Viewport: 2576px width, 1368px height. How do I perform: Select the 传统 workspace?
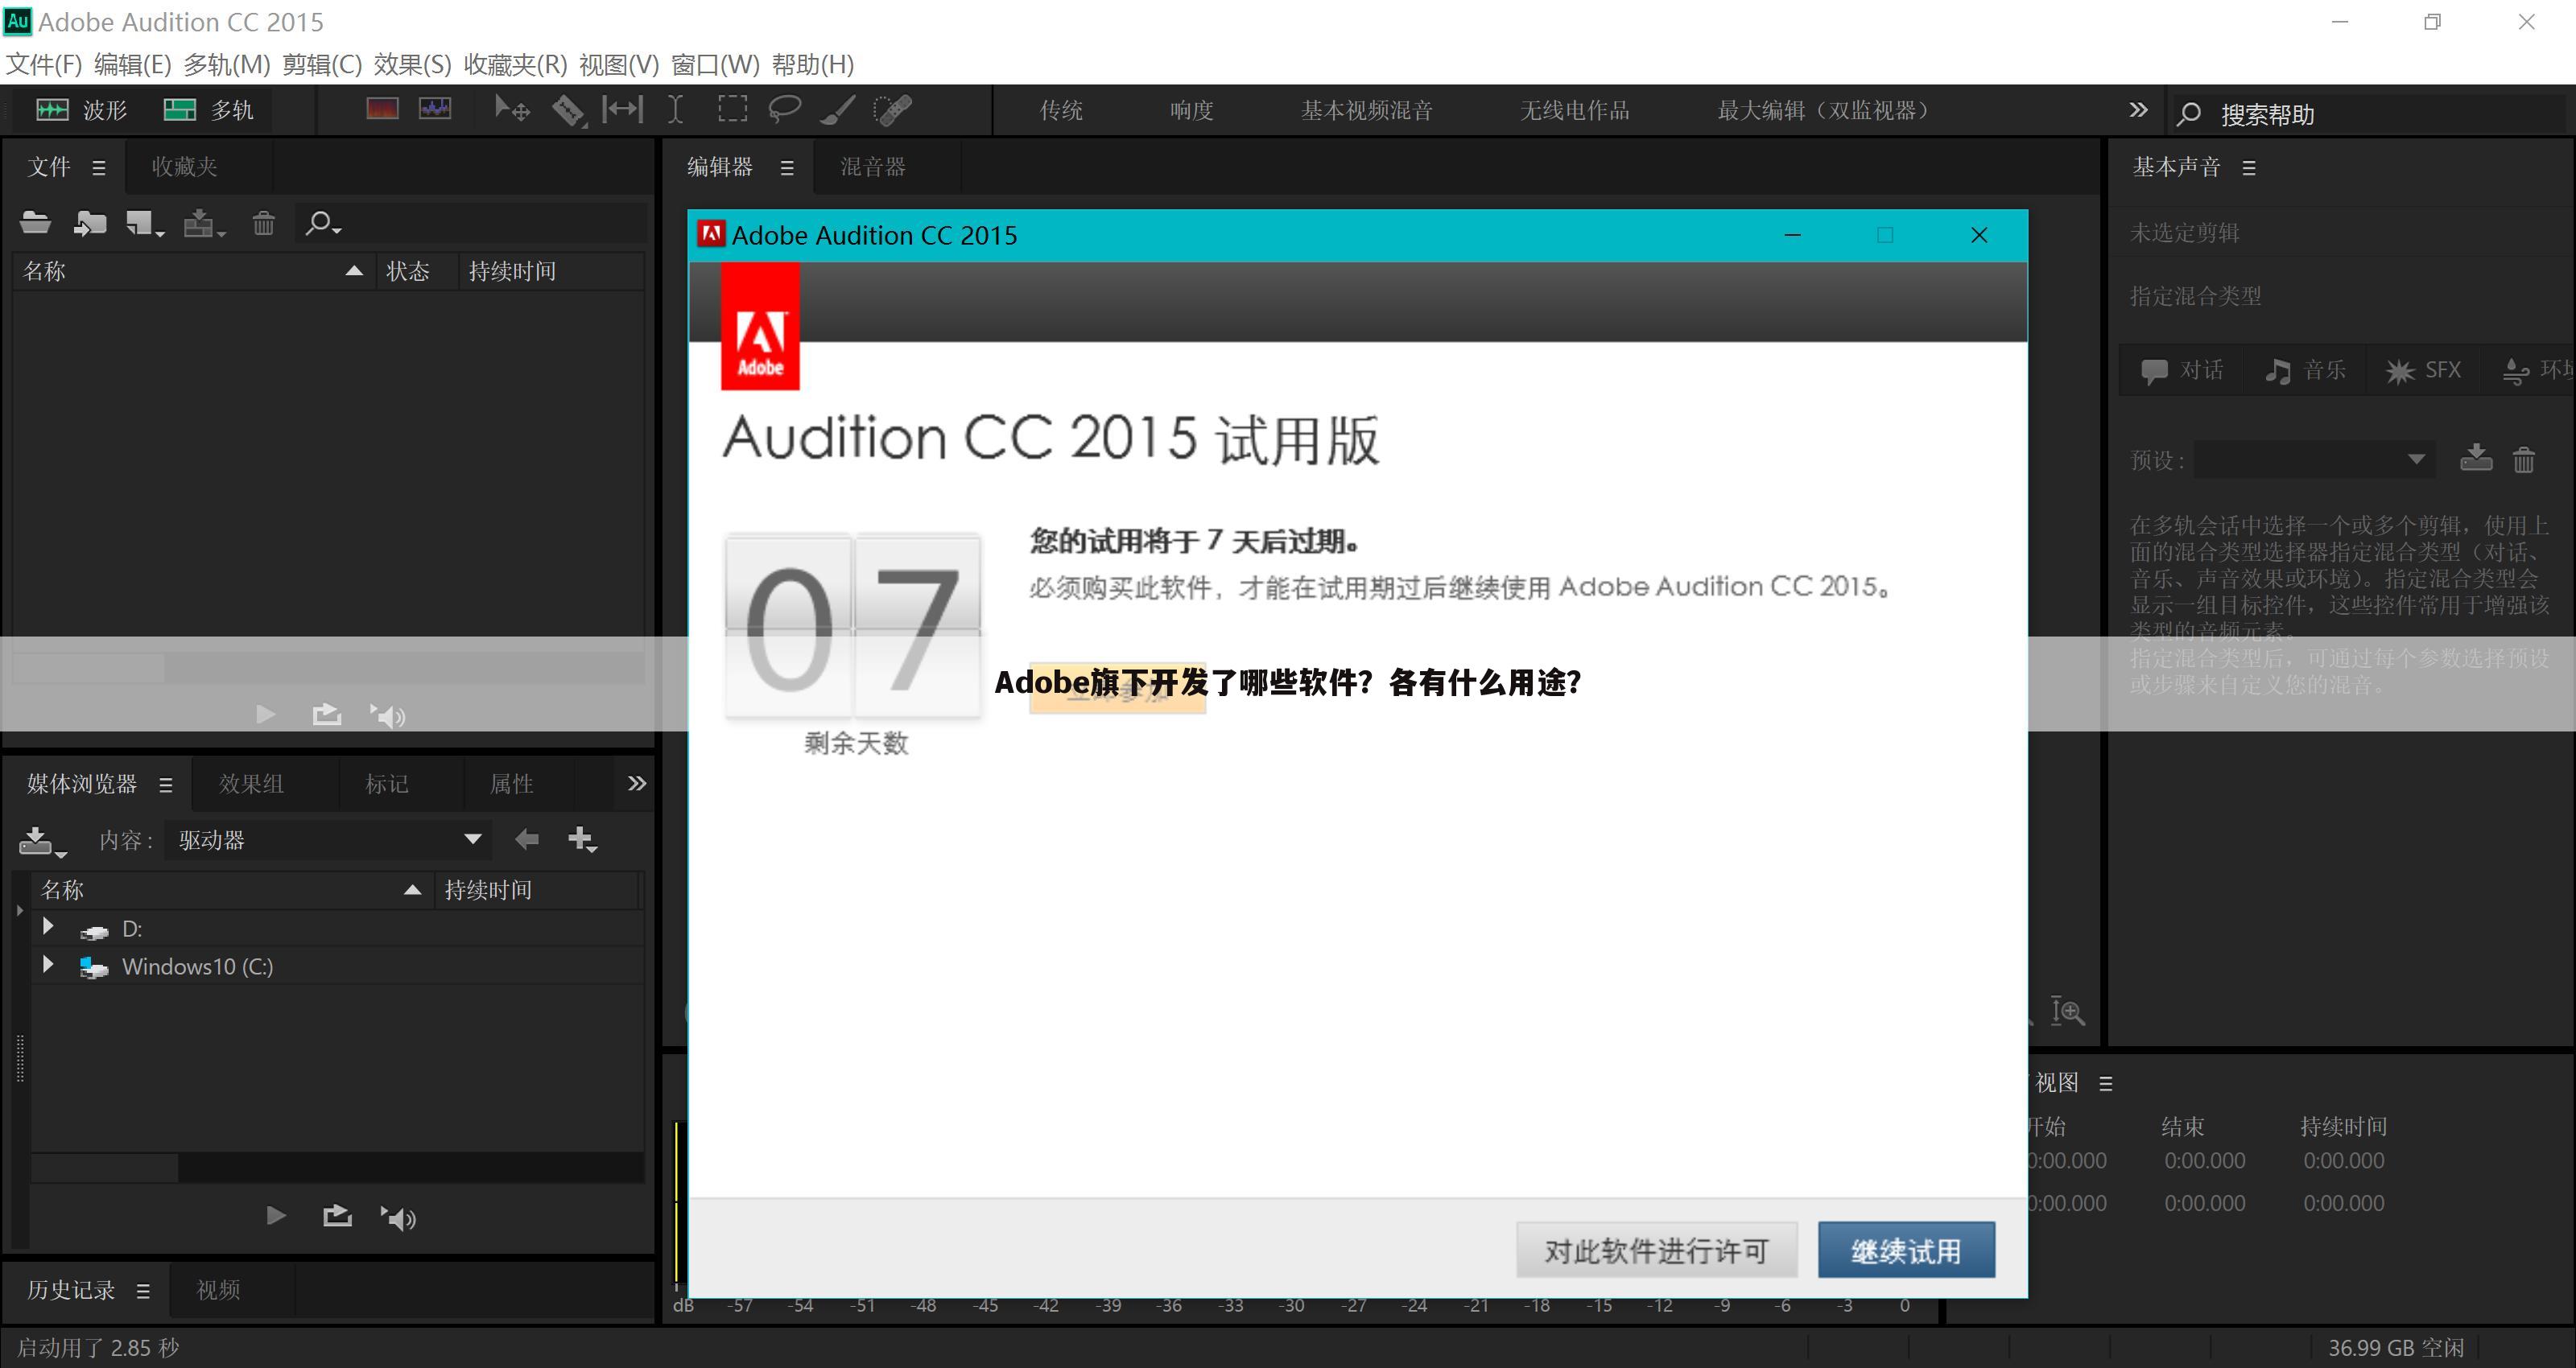(1061, 110)
